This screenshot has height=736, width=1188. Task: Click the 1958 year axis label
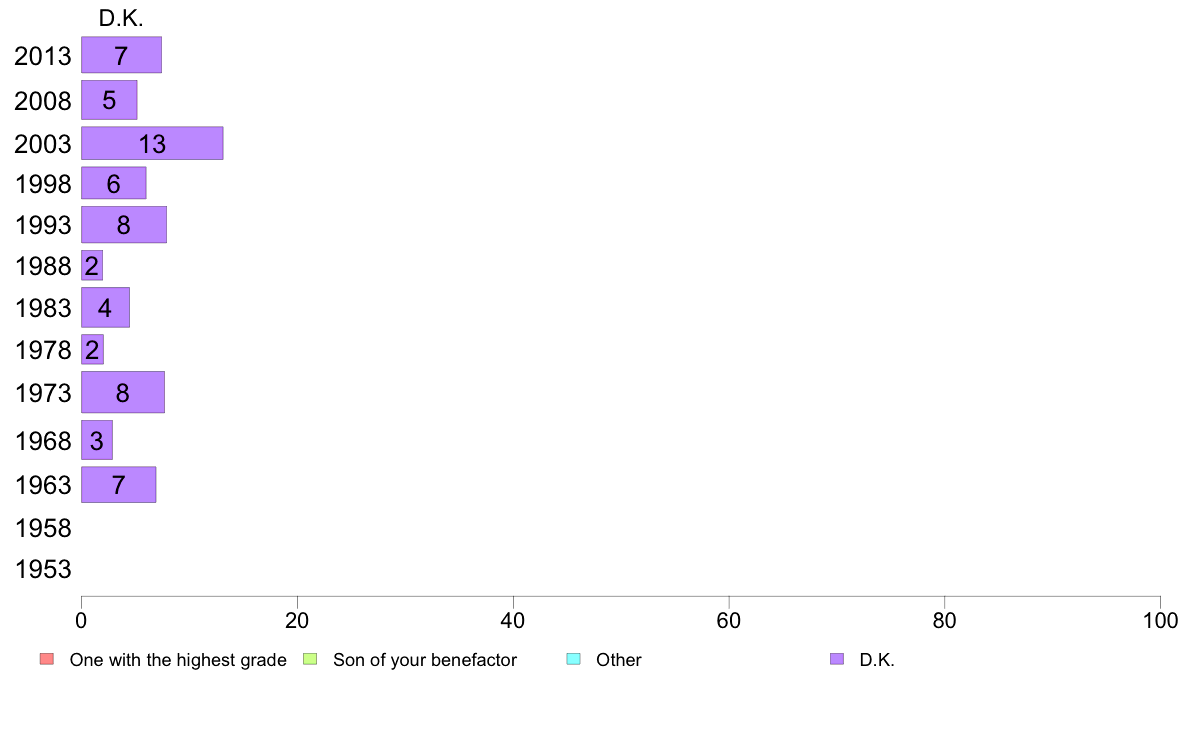pos(43,528)
